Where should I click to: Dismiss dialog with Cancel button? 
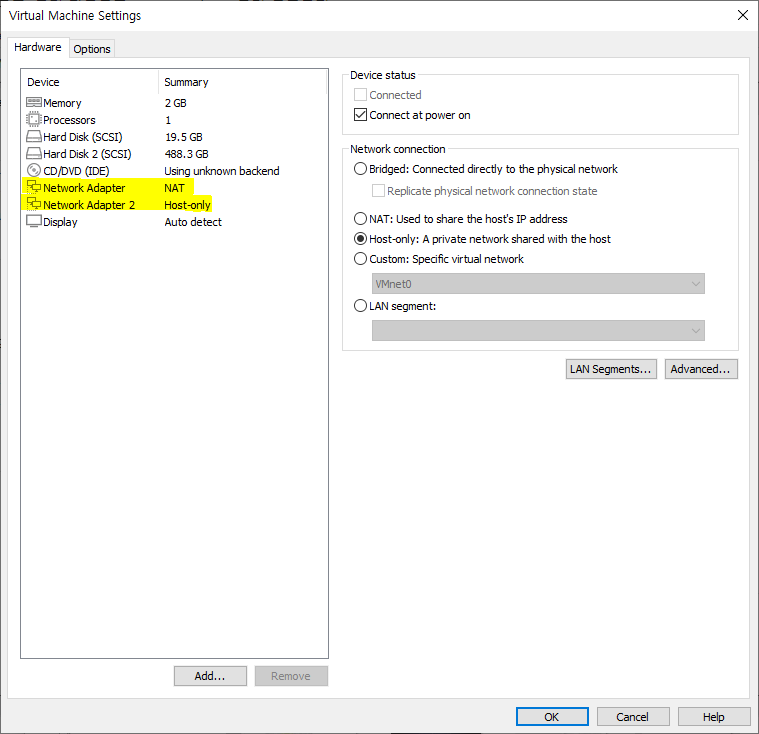click(633, 717)
